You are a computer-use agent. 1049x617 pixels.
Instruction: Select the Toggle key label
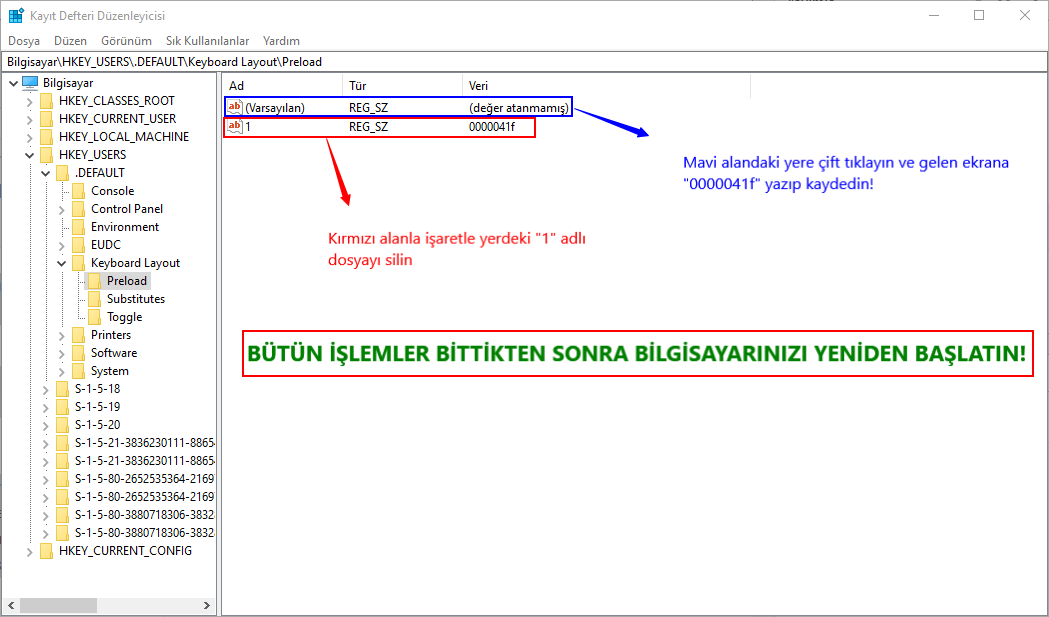124,317
